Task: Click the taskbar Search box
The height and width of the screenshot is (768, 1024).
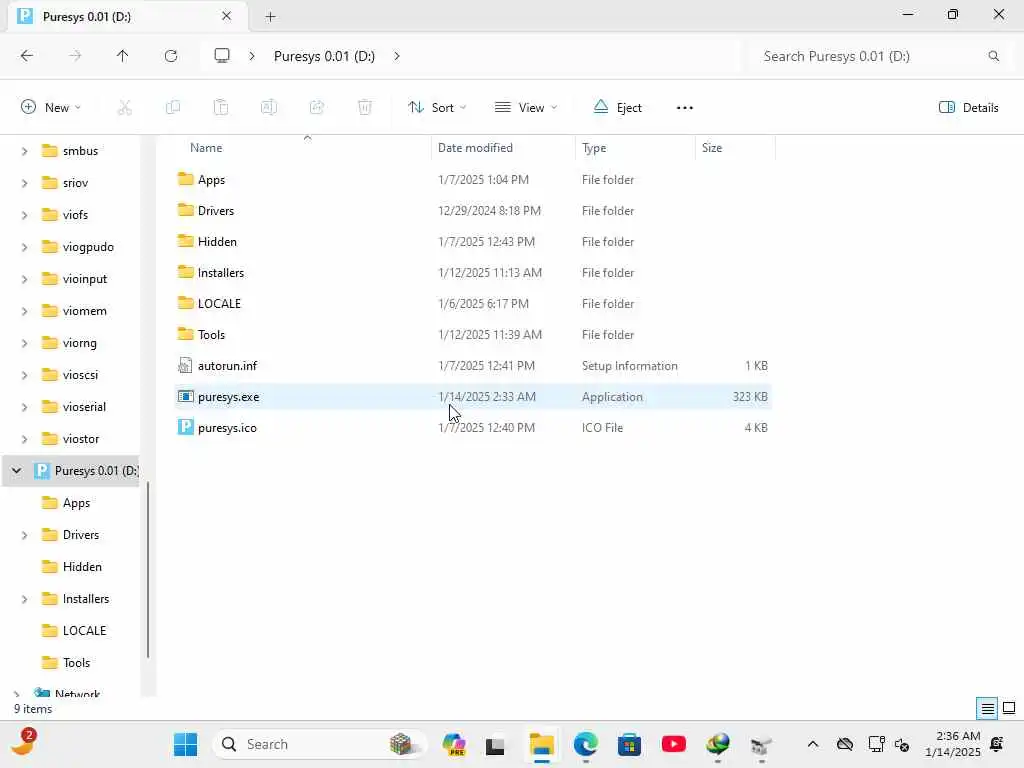Action: [320, 744]
